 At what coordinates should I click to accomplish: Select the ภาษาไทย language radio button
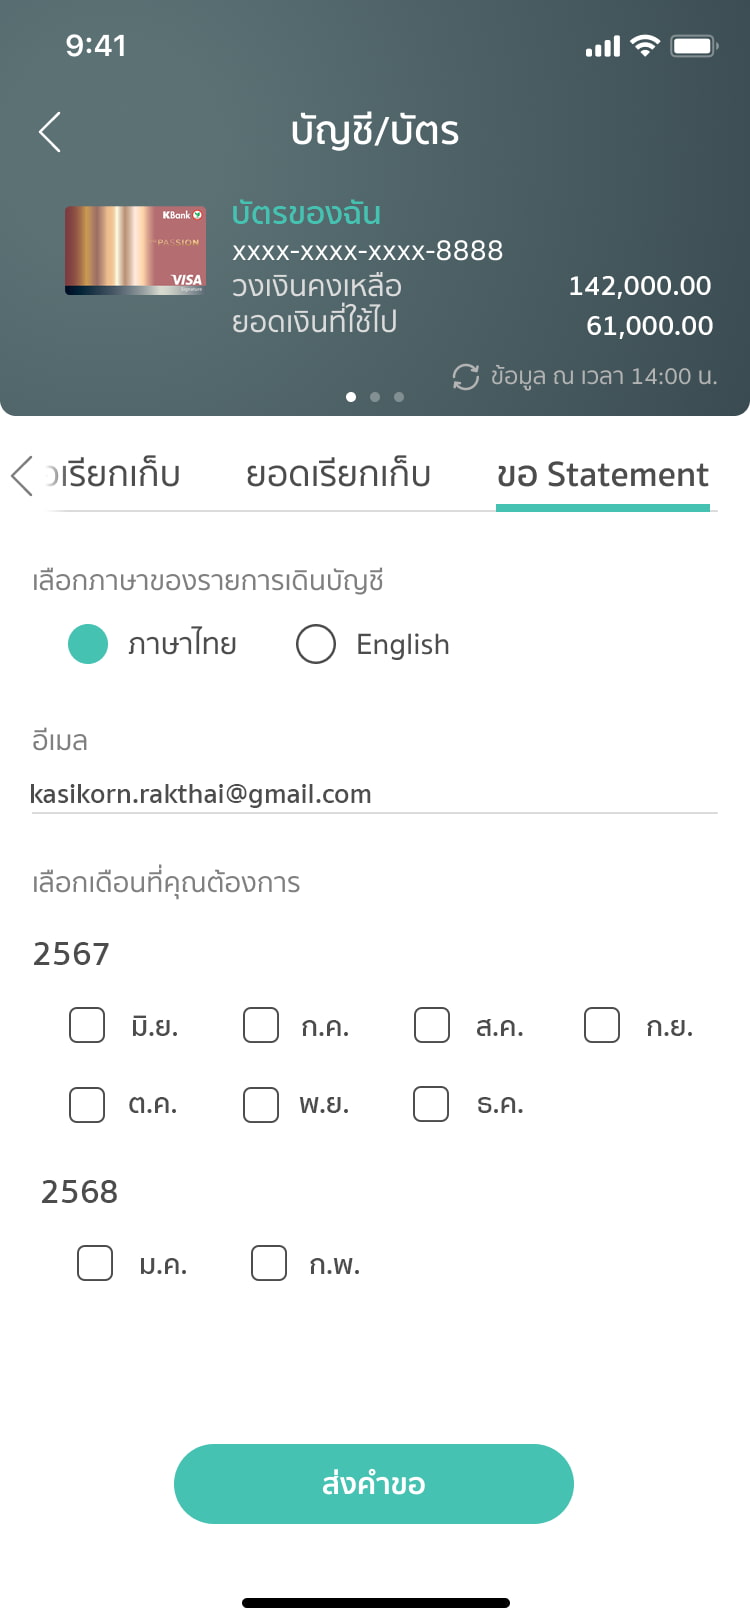[x=88, y=644]
